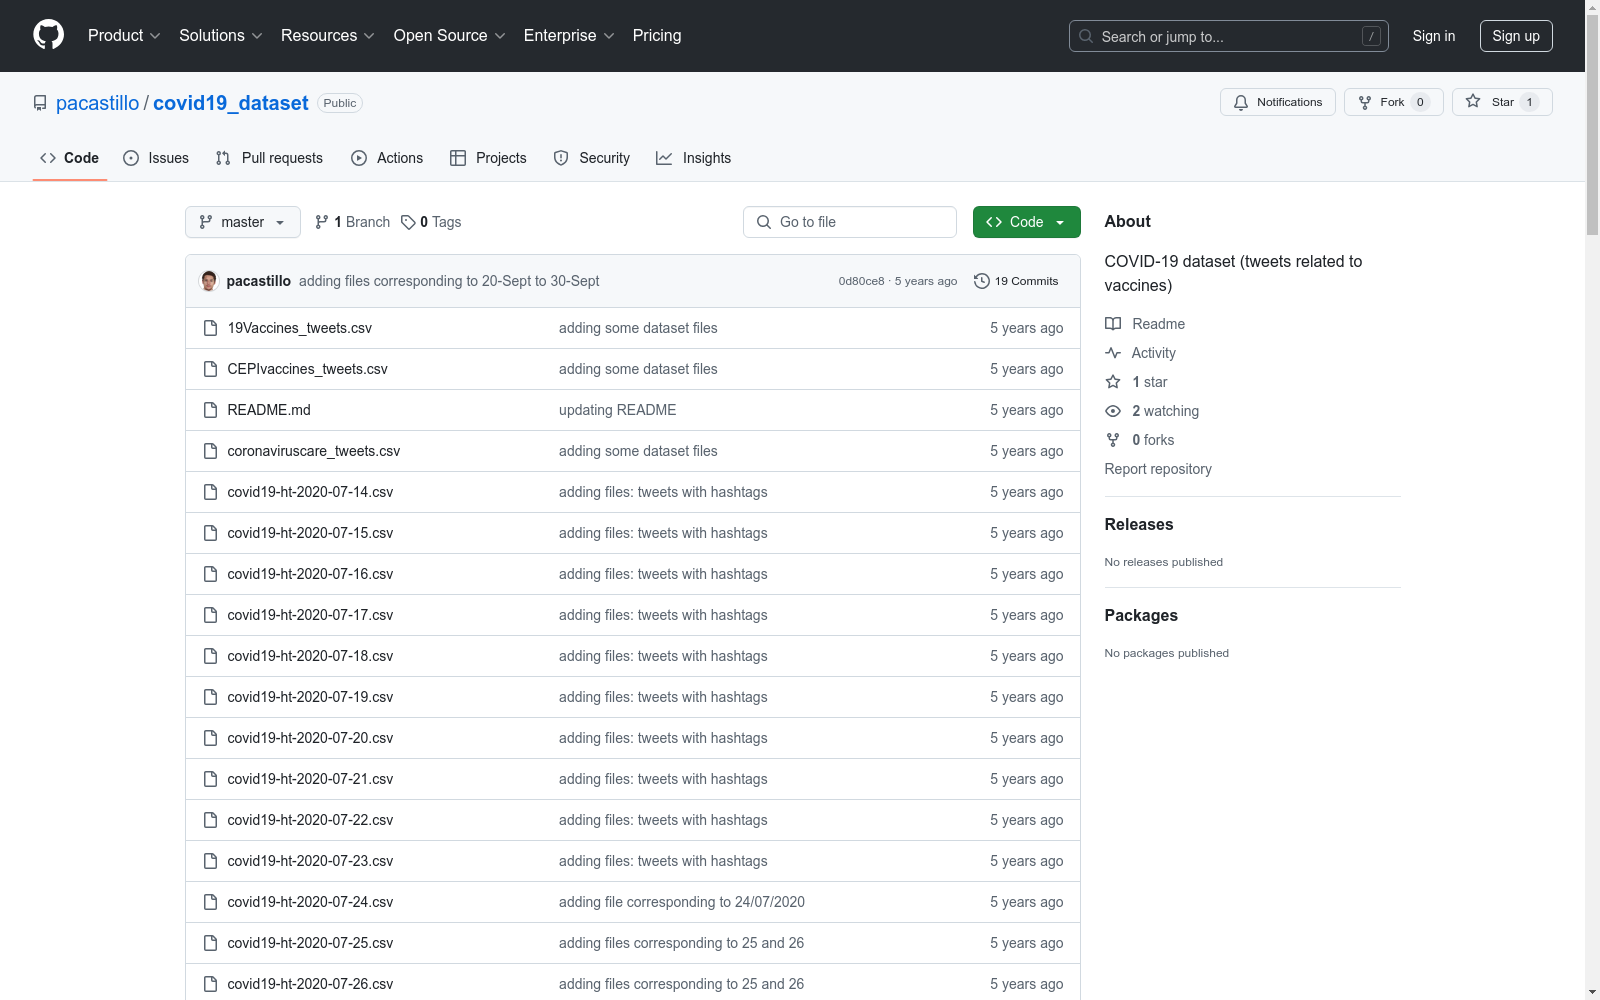This screenshot has width=1600, height=1000.
Task: Open commit 'adding file corresponding to 24/07/2020'
Action: click(x=682, y=902)
